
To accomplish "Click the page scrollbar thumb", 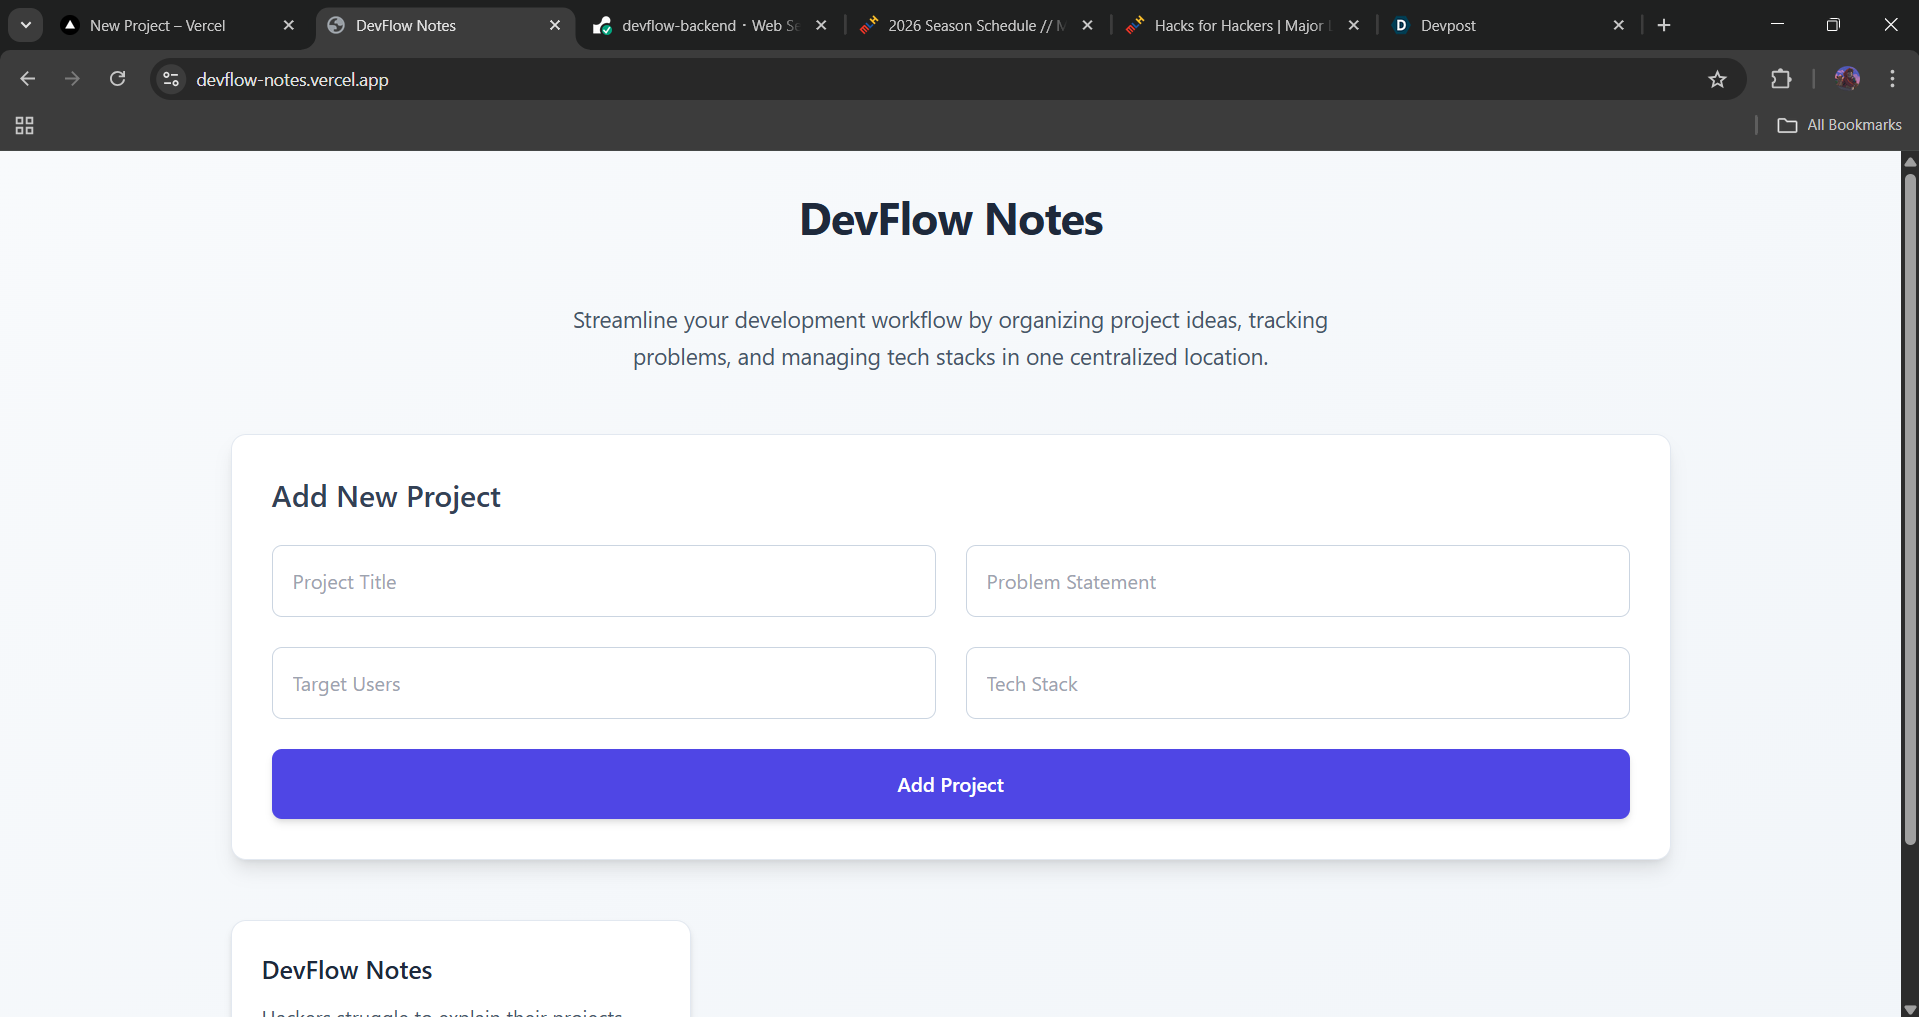I will (x=1910, y=508).
